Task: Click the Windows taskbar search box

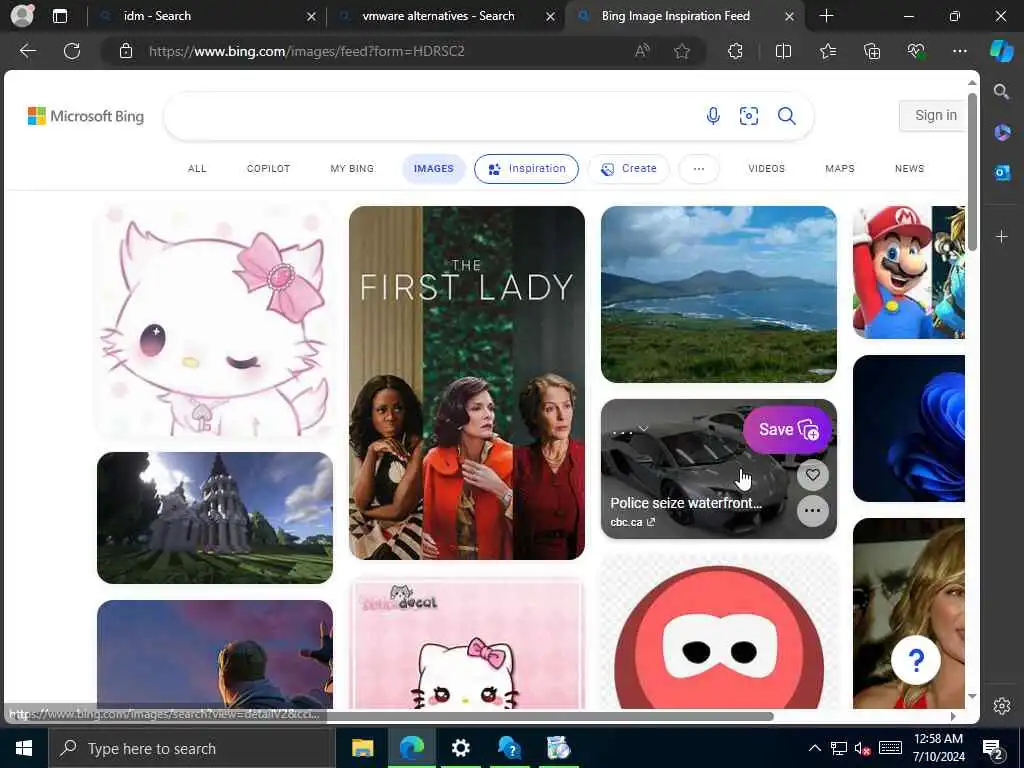Action: coord(192,748)
